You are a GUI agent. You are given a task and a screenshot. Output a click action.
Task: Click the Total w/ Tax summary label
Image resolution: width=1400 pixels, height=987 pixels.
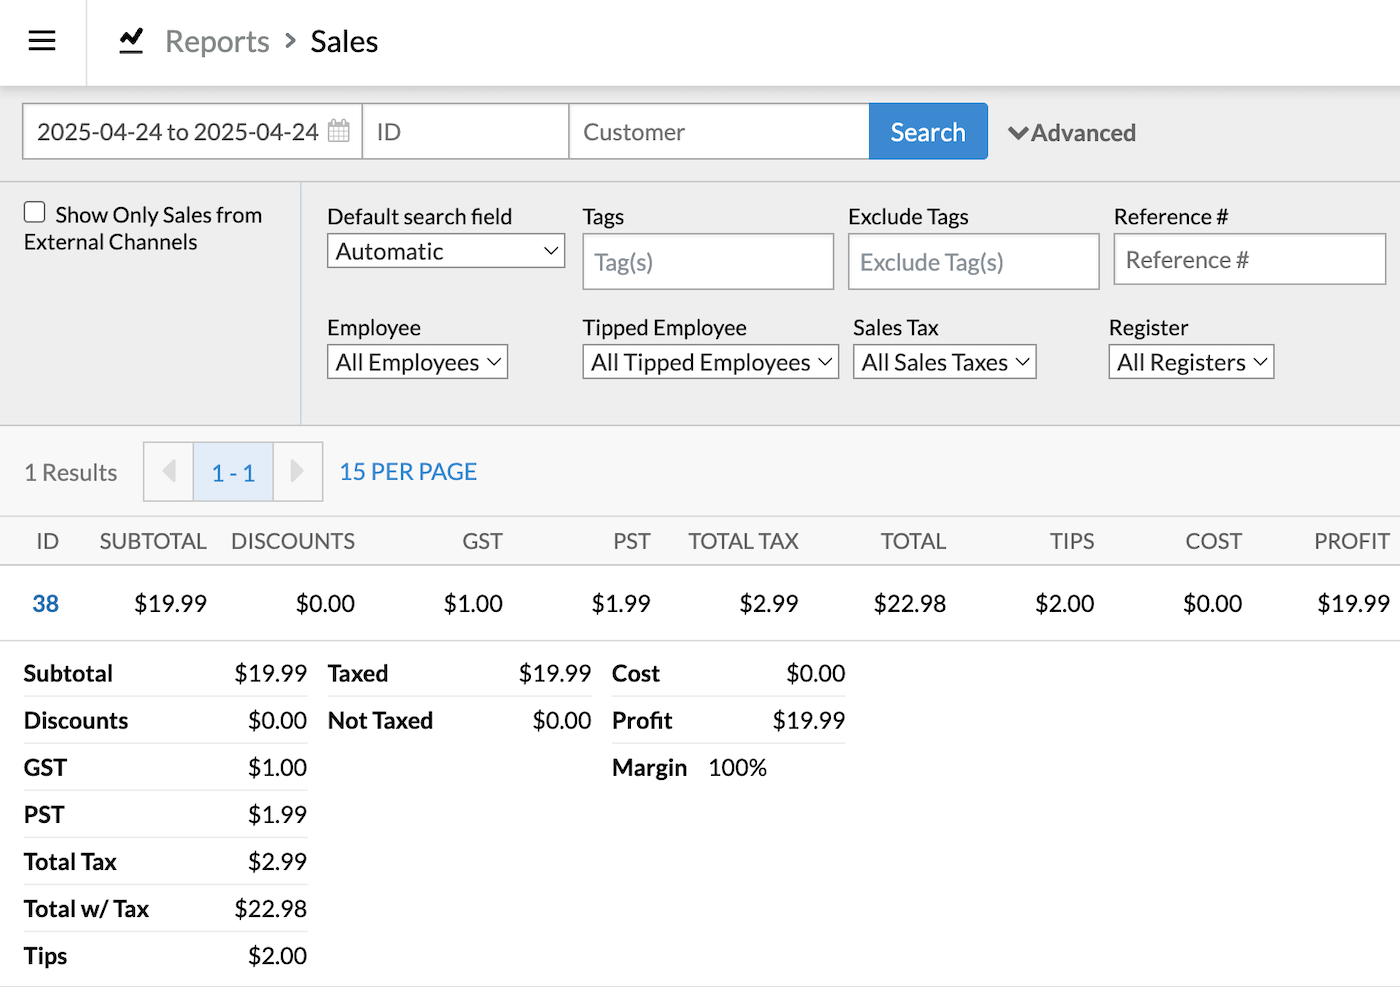click(86, 908)
